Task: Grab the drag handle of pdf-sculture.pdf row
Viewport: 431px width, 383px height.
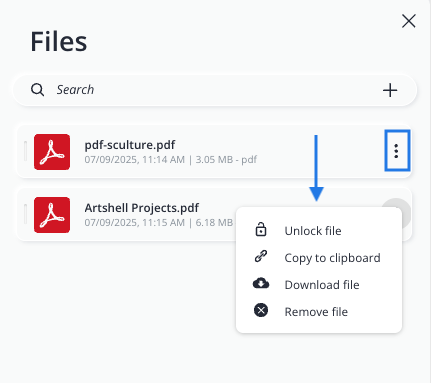Action: [25, 151]
